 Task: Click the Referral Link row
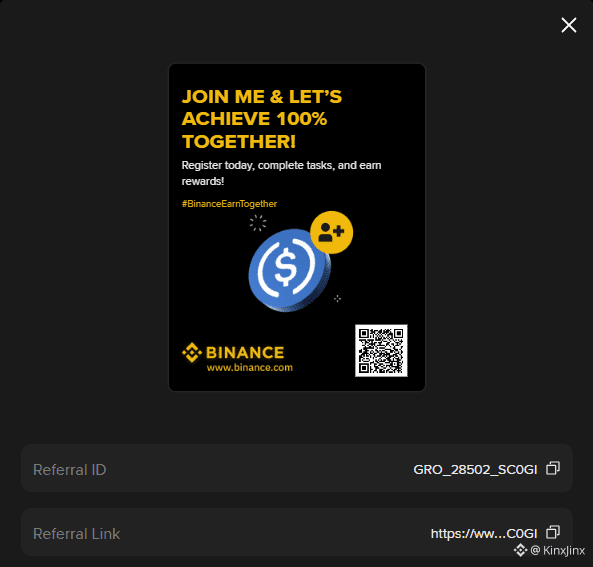(x=297, y=532)
